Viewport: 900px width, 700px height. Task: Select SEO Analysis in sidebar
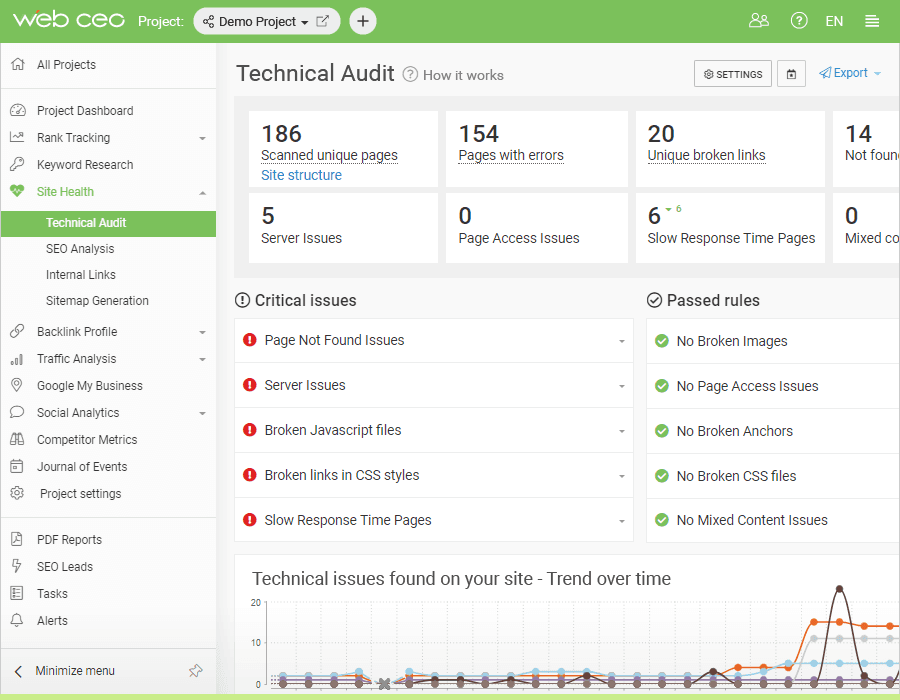click(x=80, y=248)
